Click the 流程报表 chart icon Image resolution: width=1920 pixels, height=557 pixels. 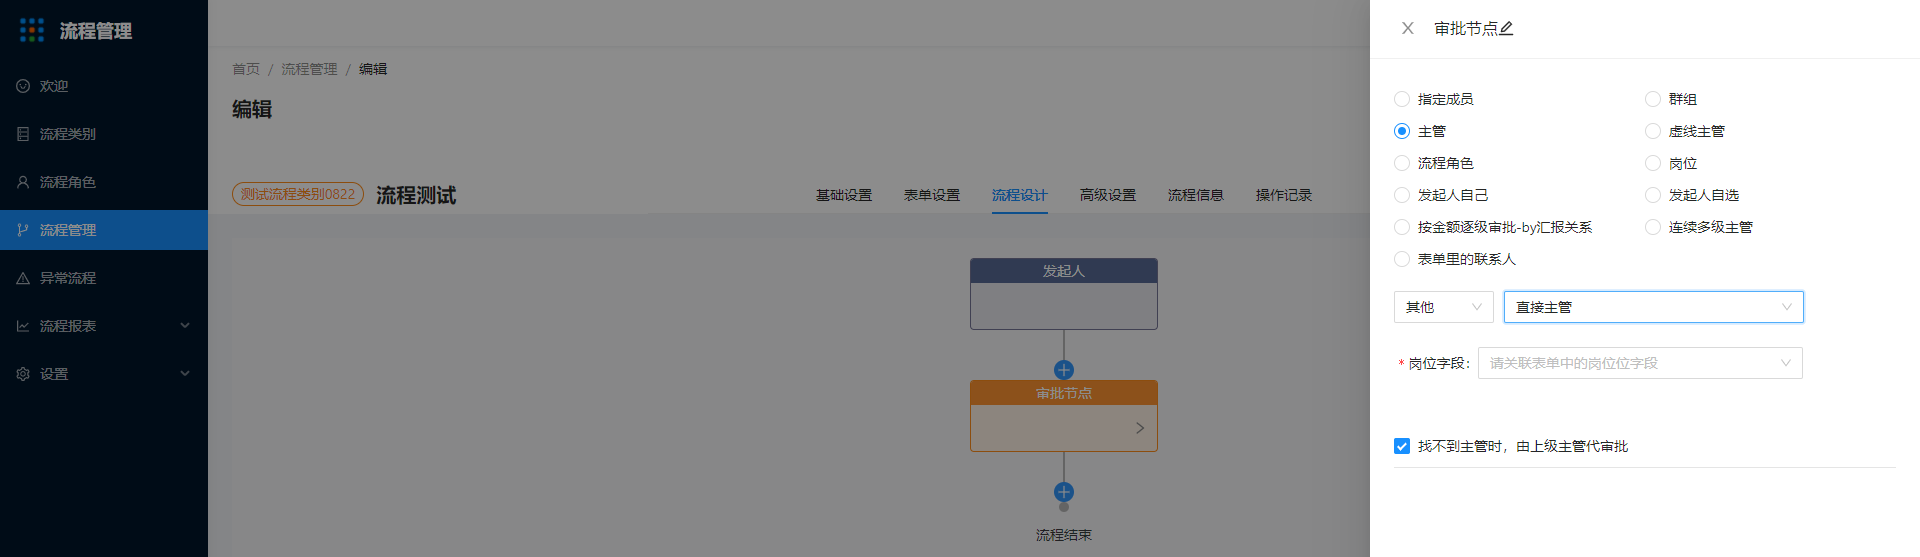click(23, 326)
